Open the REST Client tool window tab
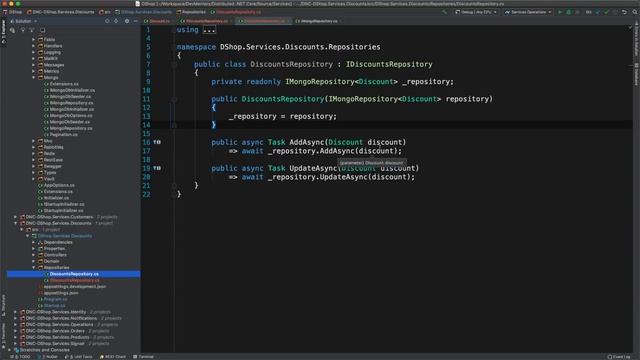 [113, 357]
